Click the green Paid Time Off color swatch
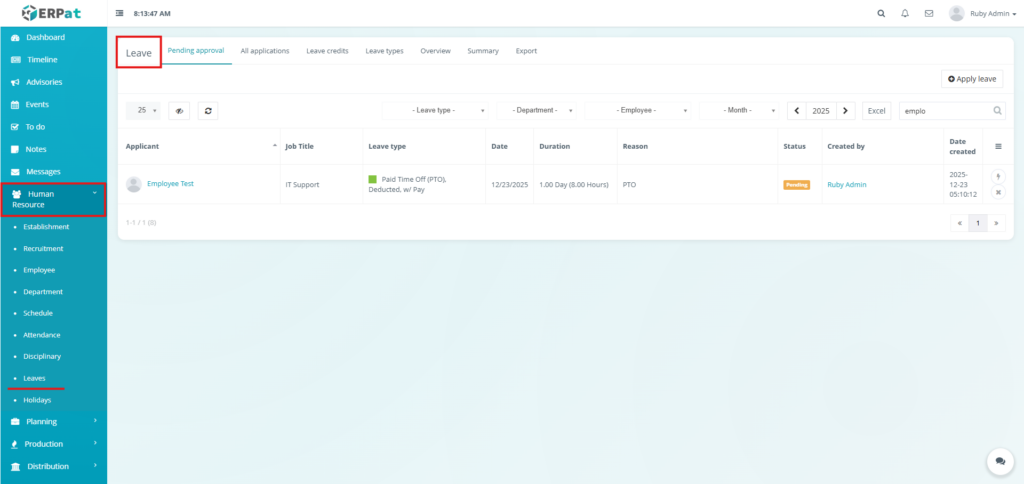This screenshot has width=1024, height=484. pyautogui.click(x=373, y=179)
